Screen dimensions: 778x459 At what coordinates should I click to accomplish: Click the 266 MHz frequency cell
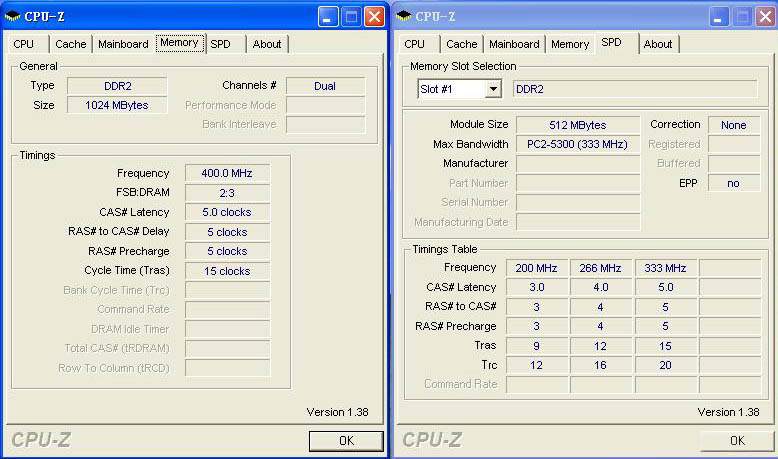pyautogui.click(x=601, y=268)
